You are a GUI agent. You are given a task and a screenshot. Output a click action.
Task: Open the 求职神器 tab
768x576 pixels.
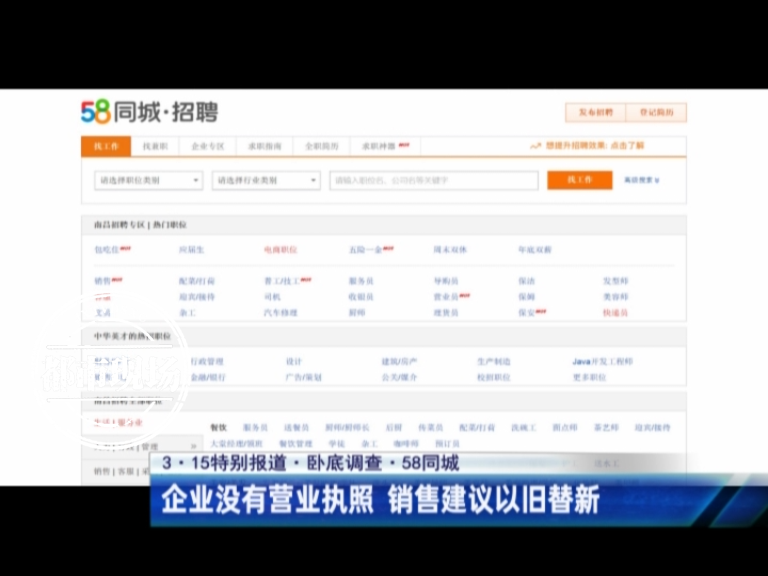click(385, 146)
